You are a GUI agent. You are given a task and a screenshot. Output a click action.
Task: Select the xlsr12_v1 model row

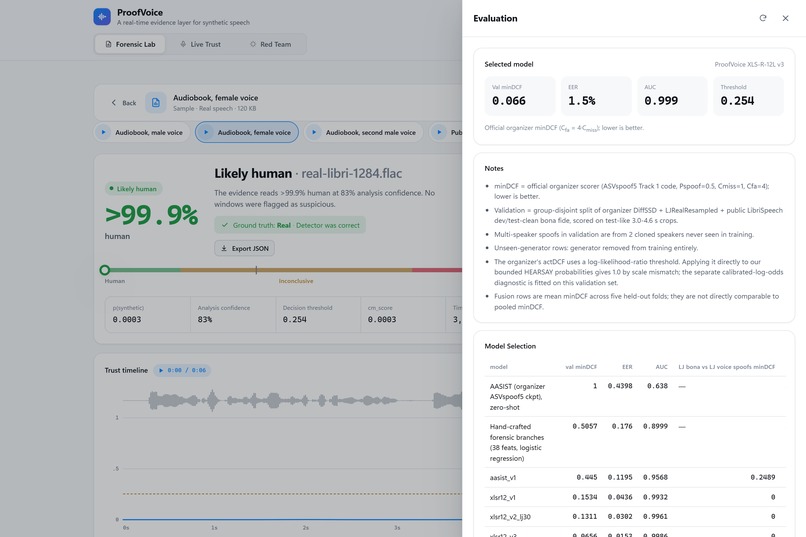pyautogui.click(x=635, y=497)
